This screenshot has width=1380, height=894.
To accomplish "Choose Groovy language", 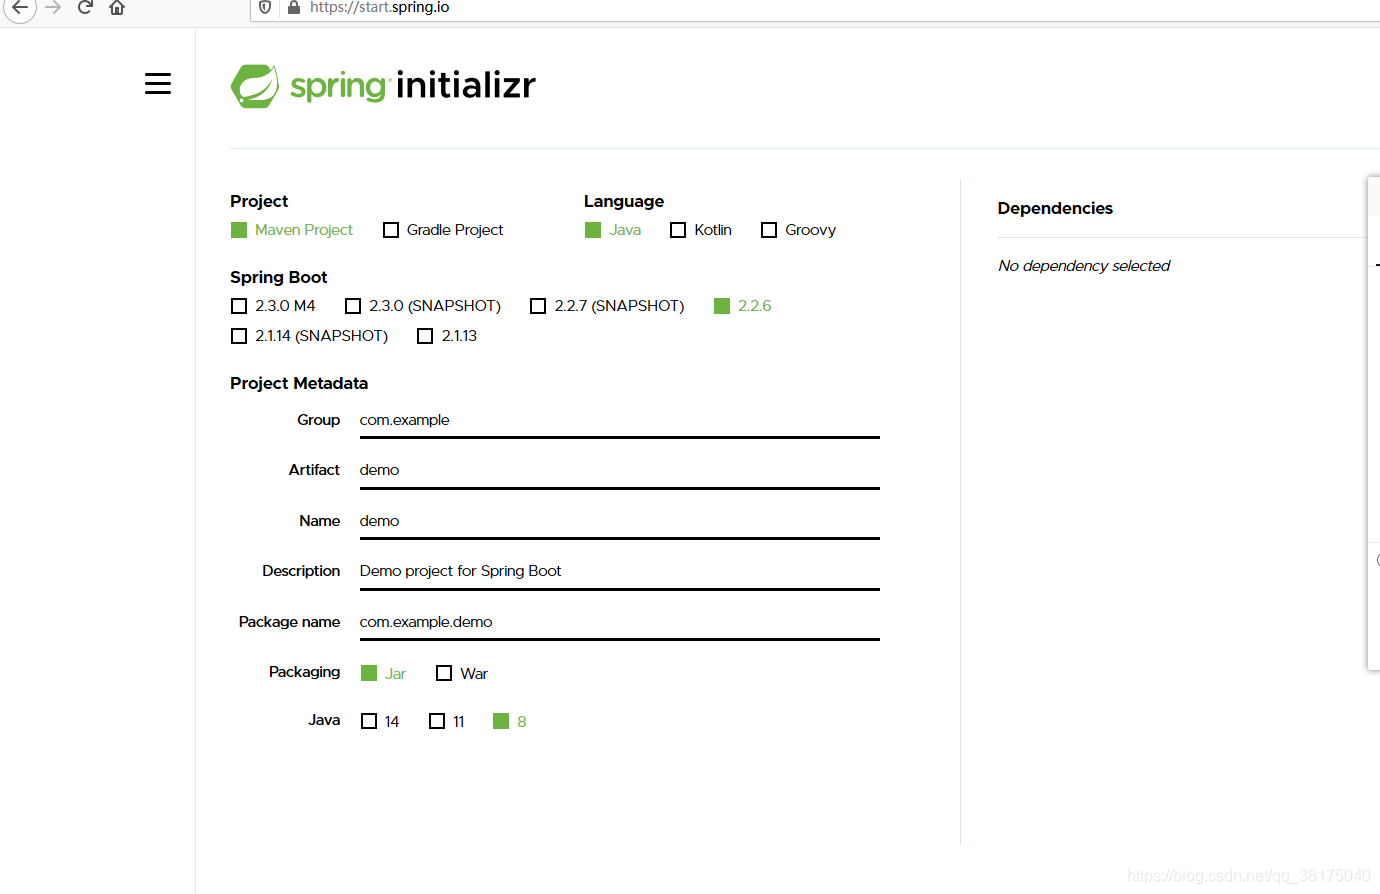I will coord(798,230).
